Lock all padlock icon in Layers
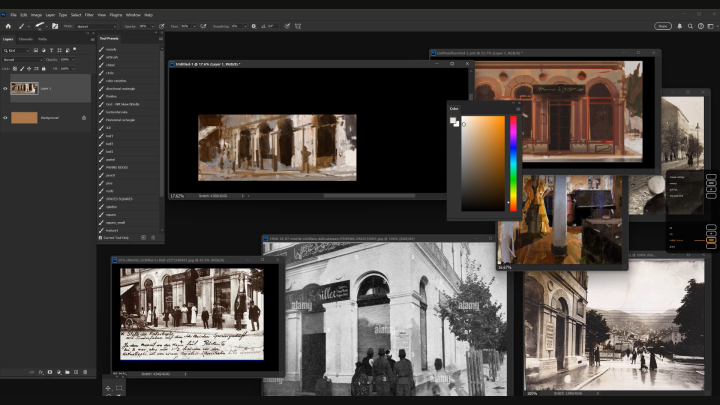This screenshot has height=405, width=720. [x=44, y=68]
